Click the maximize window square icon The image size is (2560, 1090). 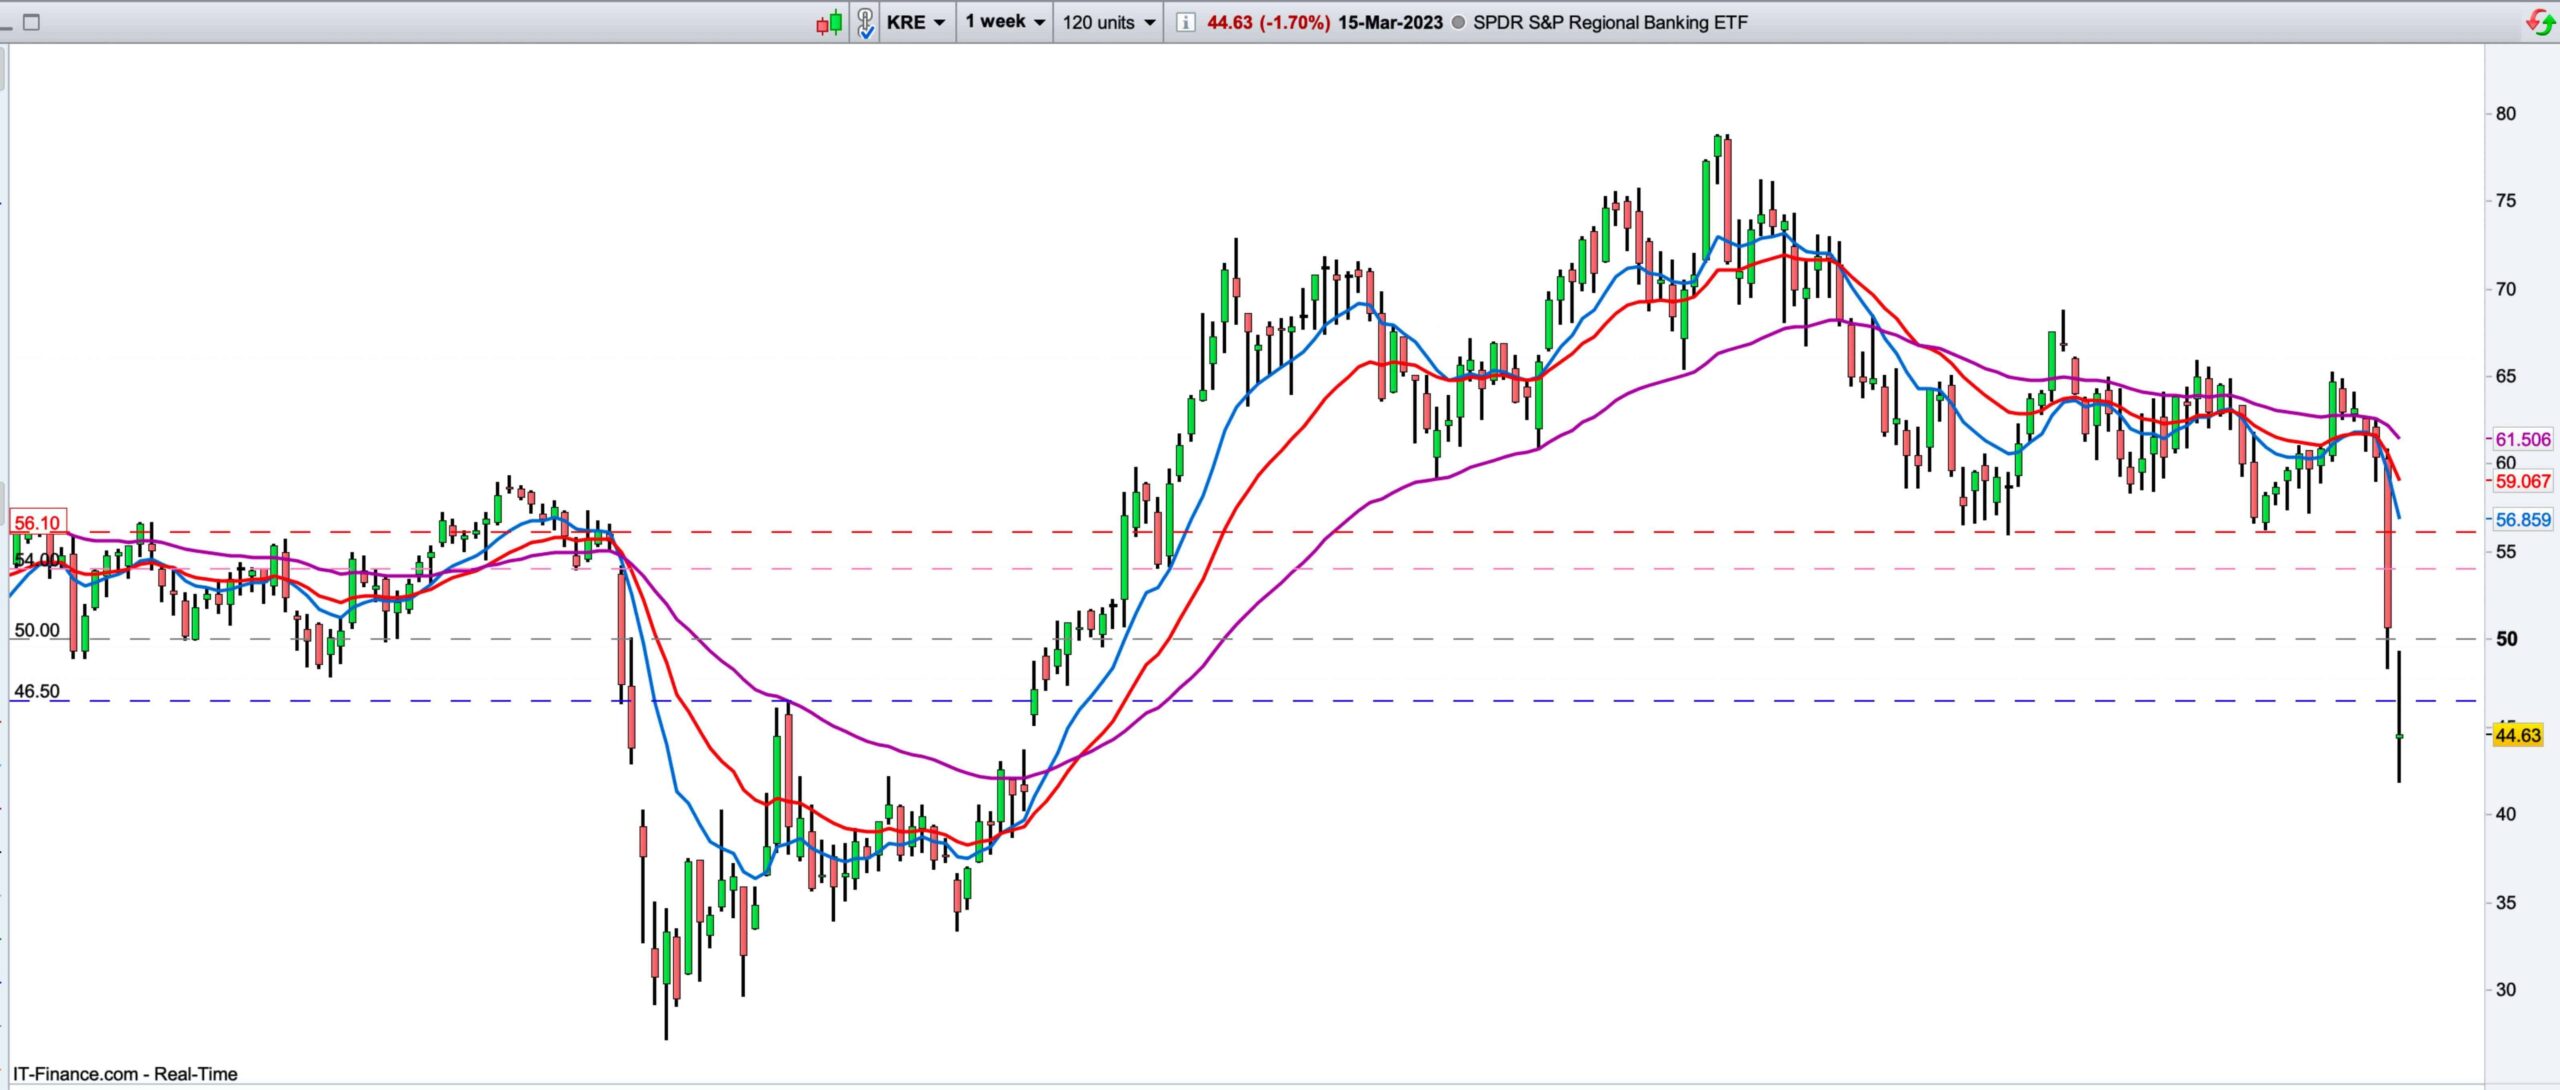pos(31,22)
